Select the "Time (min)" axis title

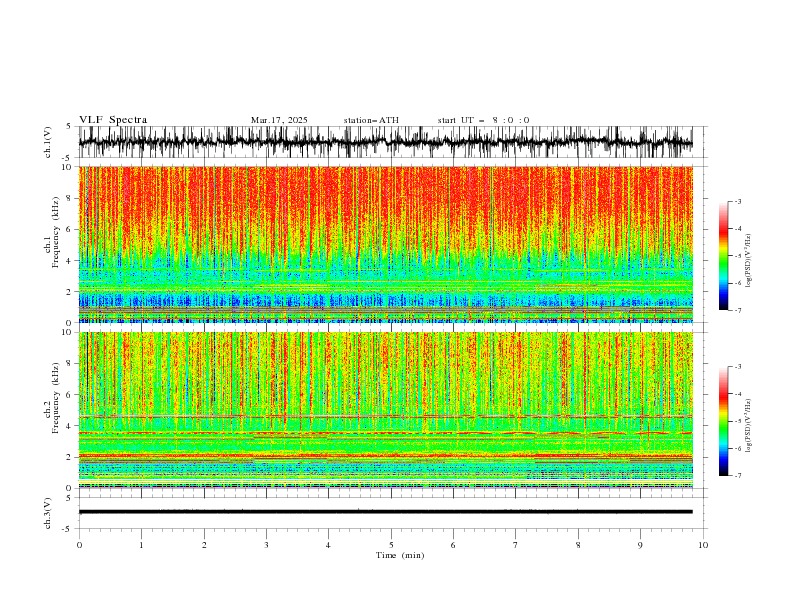click(400, 555)
